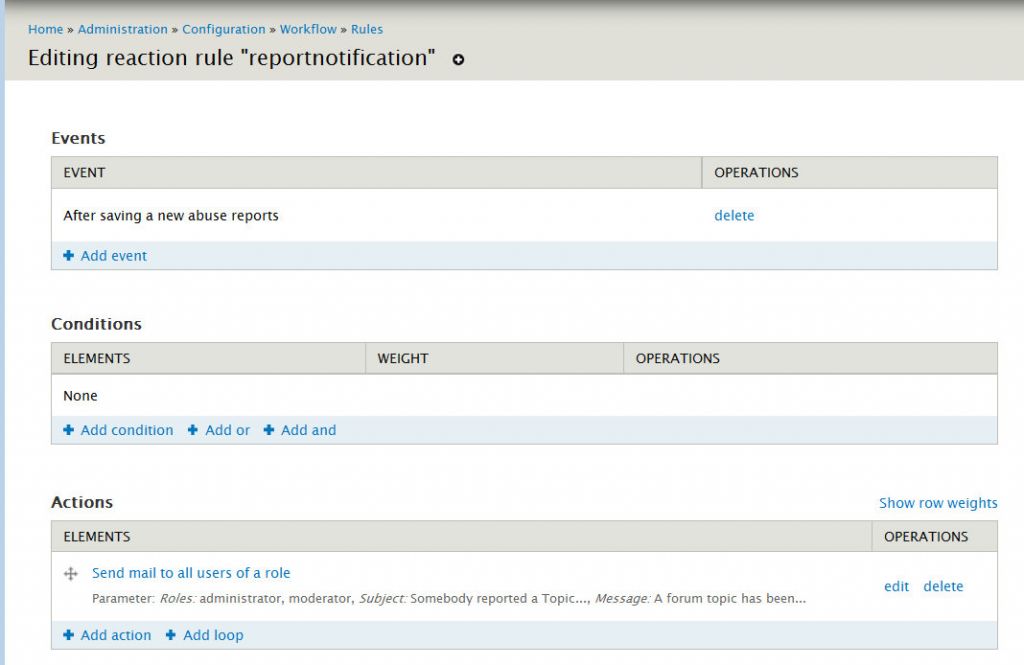The width and height of the screenshot is (1024, 665).
Task: Click the plus icon next to Add event
Action: click(x=68, y=256)
